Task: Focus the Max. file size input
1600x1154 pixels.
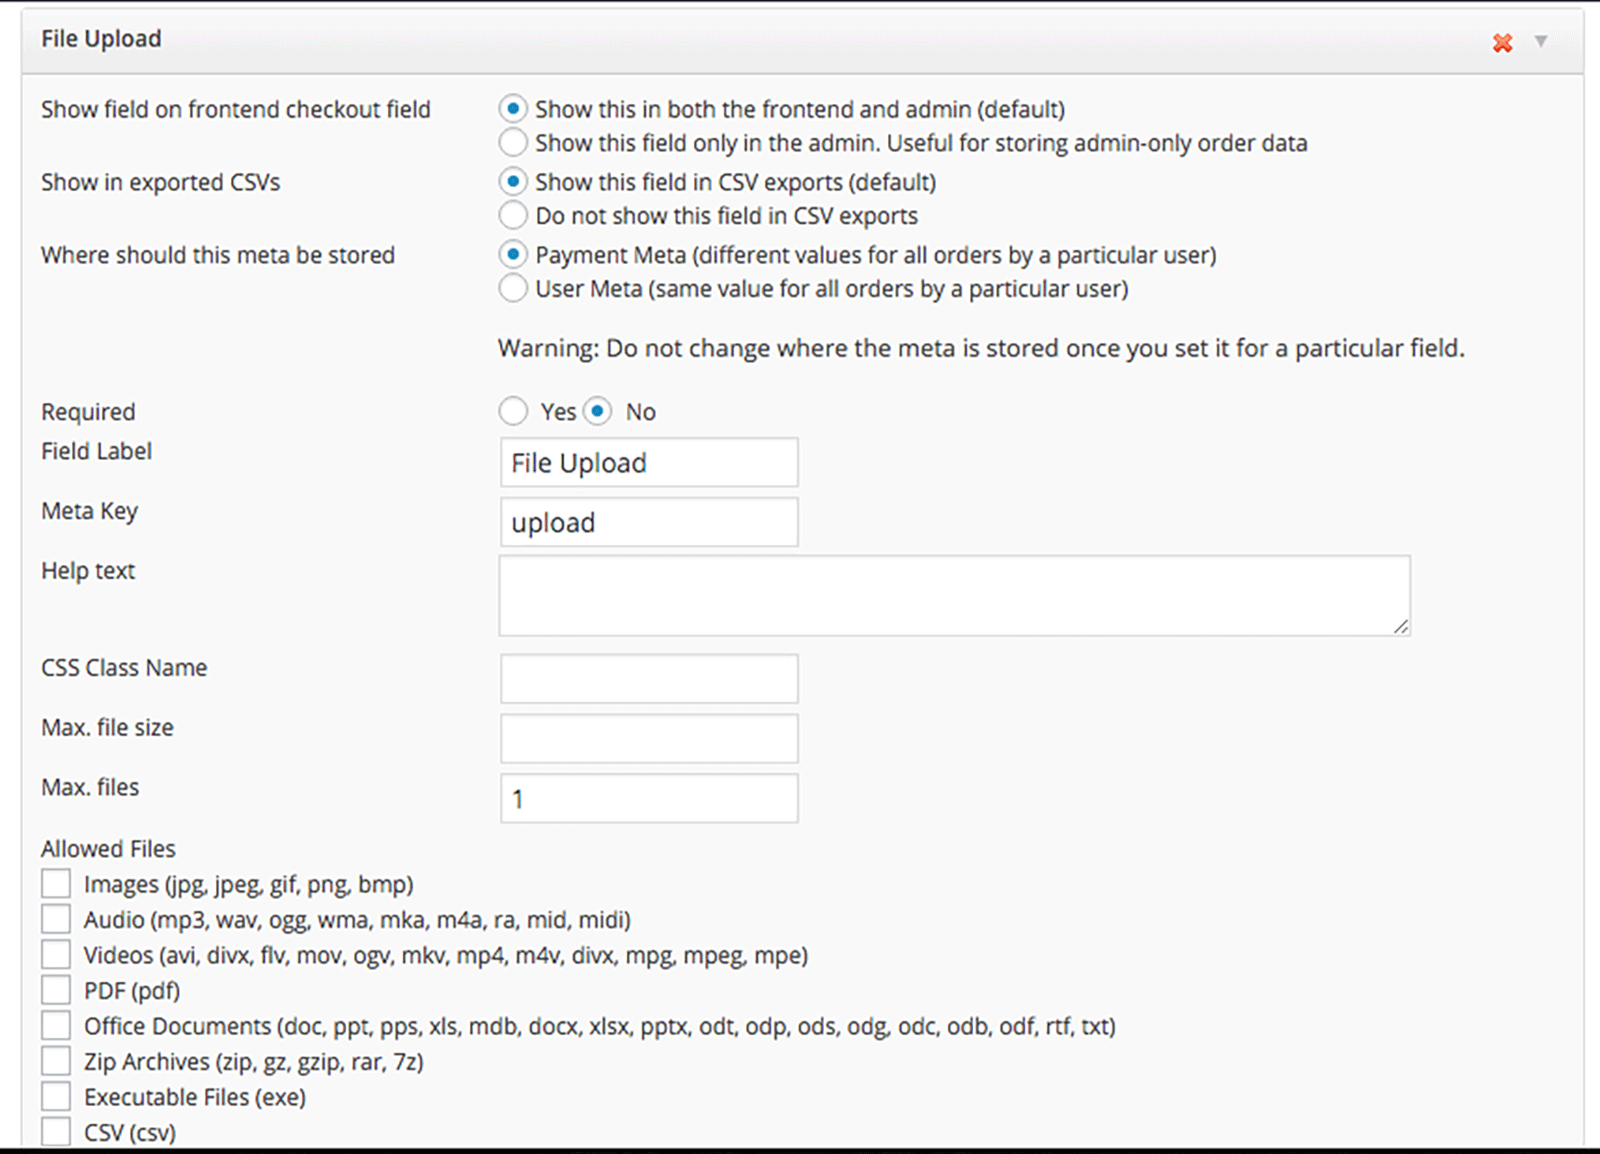Action: coord(649,739)
